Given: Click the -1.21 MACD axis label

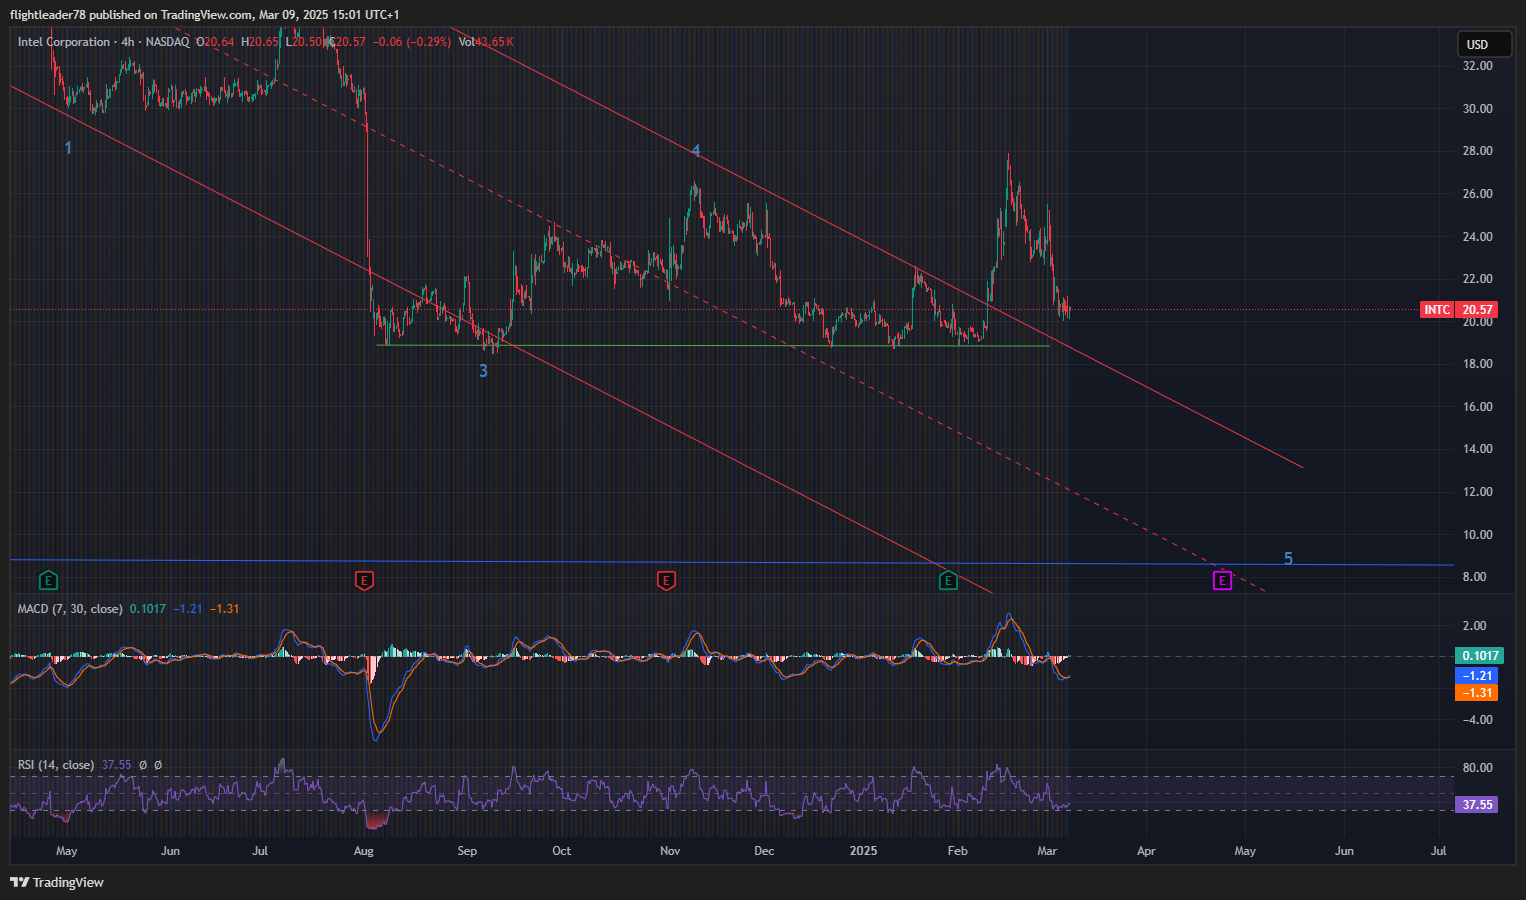Looking at the screenshot, I should point(1477,676).
